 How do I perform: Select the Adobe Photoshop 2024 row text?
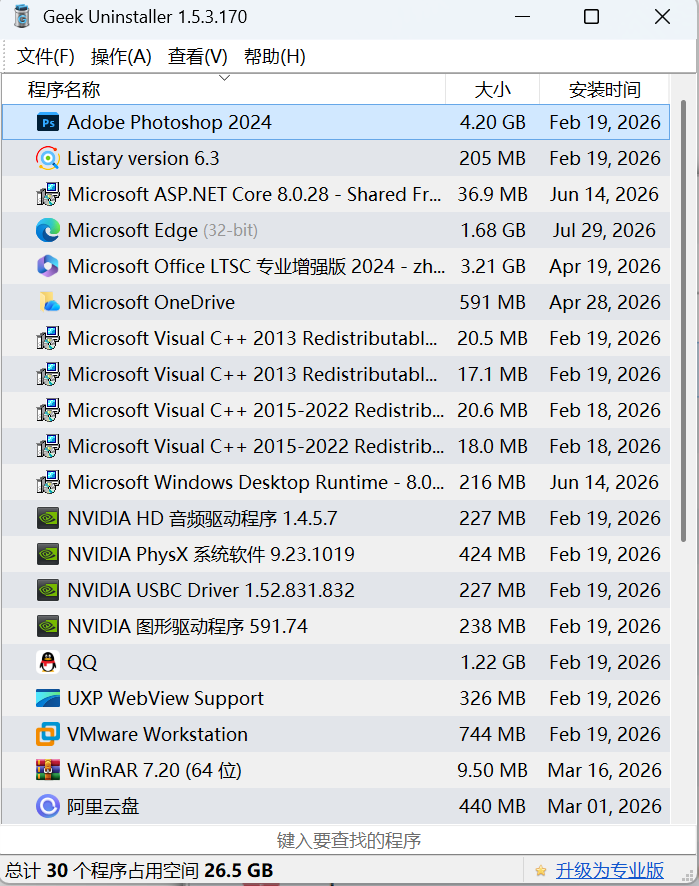(x=169, y=123)
